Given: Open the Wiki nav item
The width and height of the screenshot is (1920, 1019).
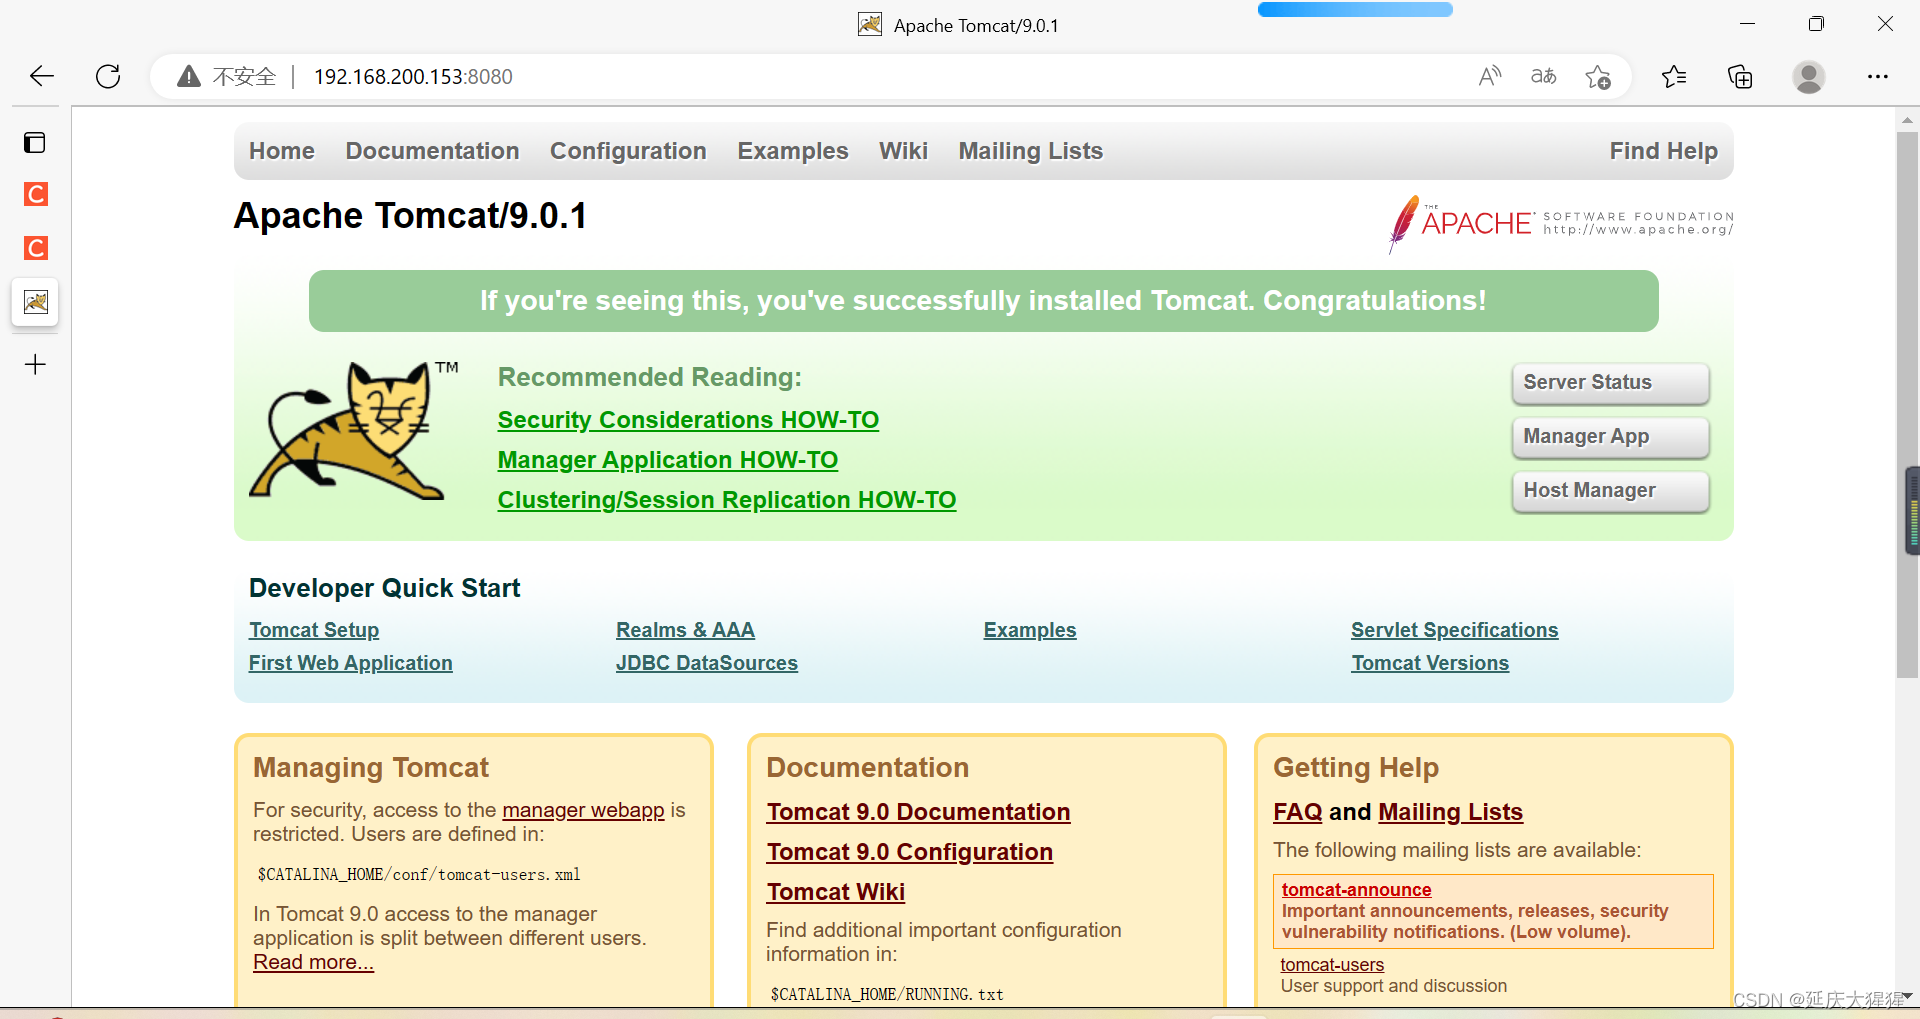Looking at the screenshot, I should 903,151.
